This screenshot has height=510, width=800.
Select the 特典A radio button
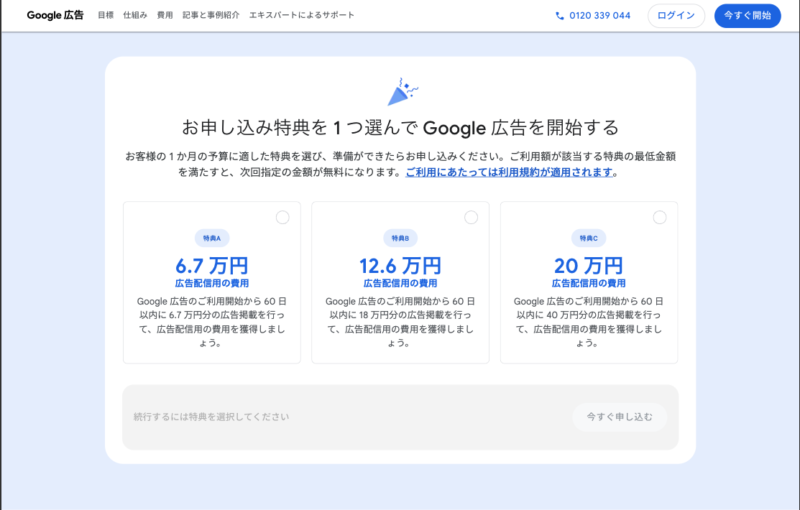tap(282, 217)
